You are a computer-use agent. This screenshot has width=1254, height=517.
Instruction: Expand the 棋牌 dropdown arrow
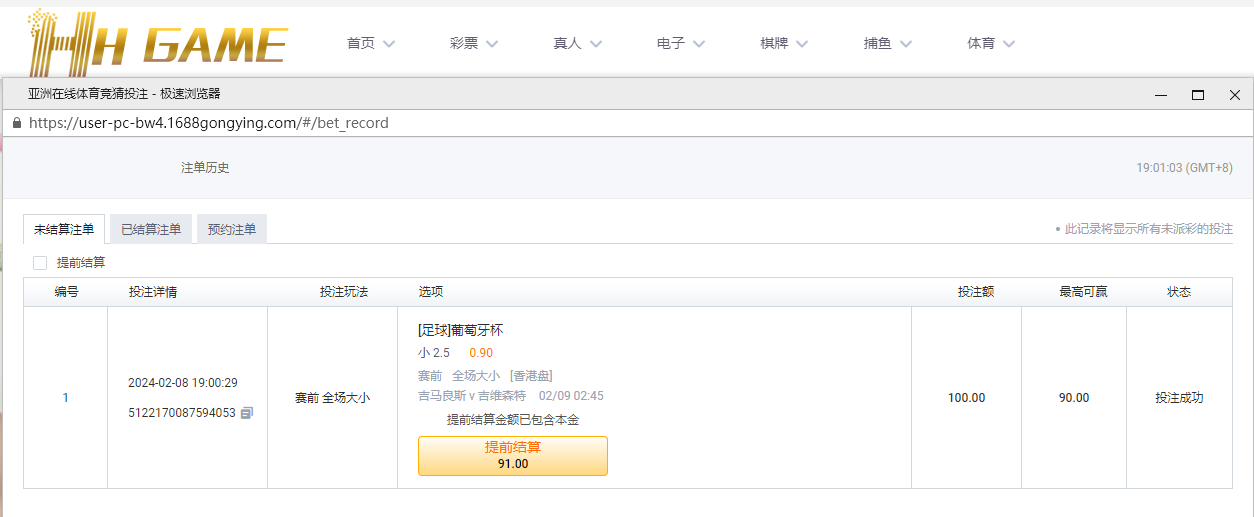tap(802, 44)
